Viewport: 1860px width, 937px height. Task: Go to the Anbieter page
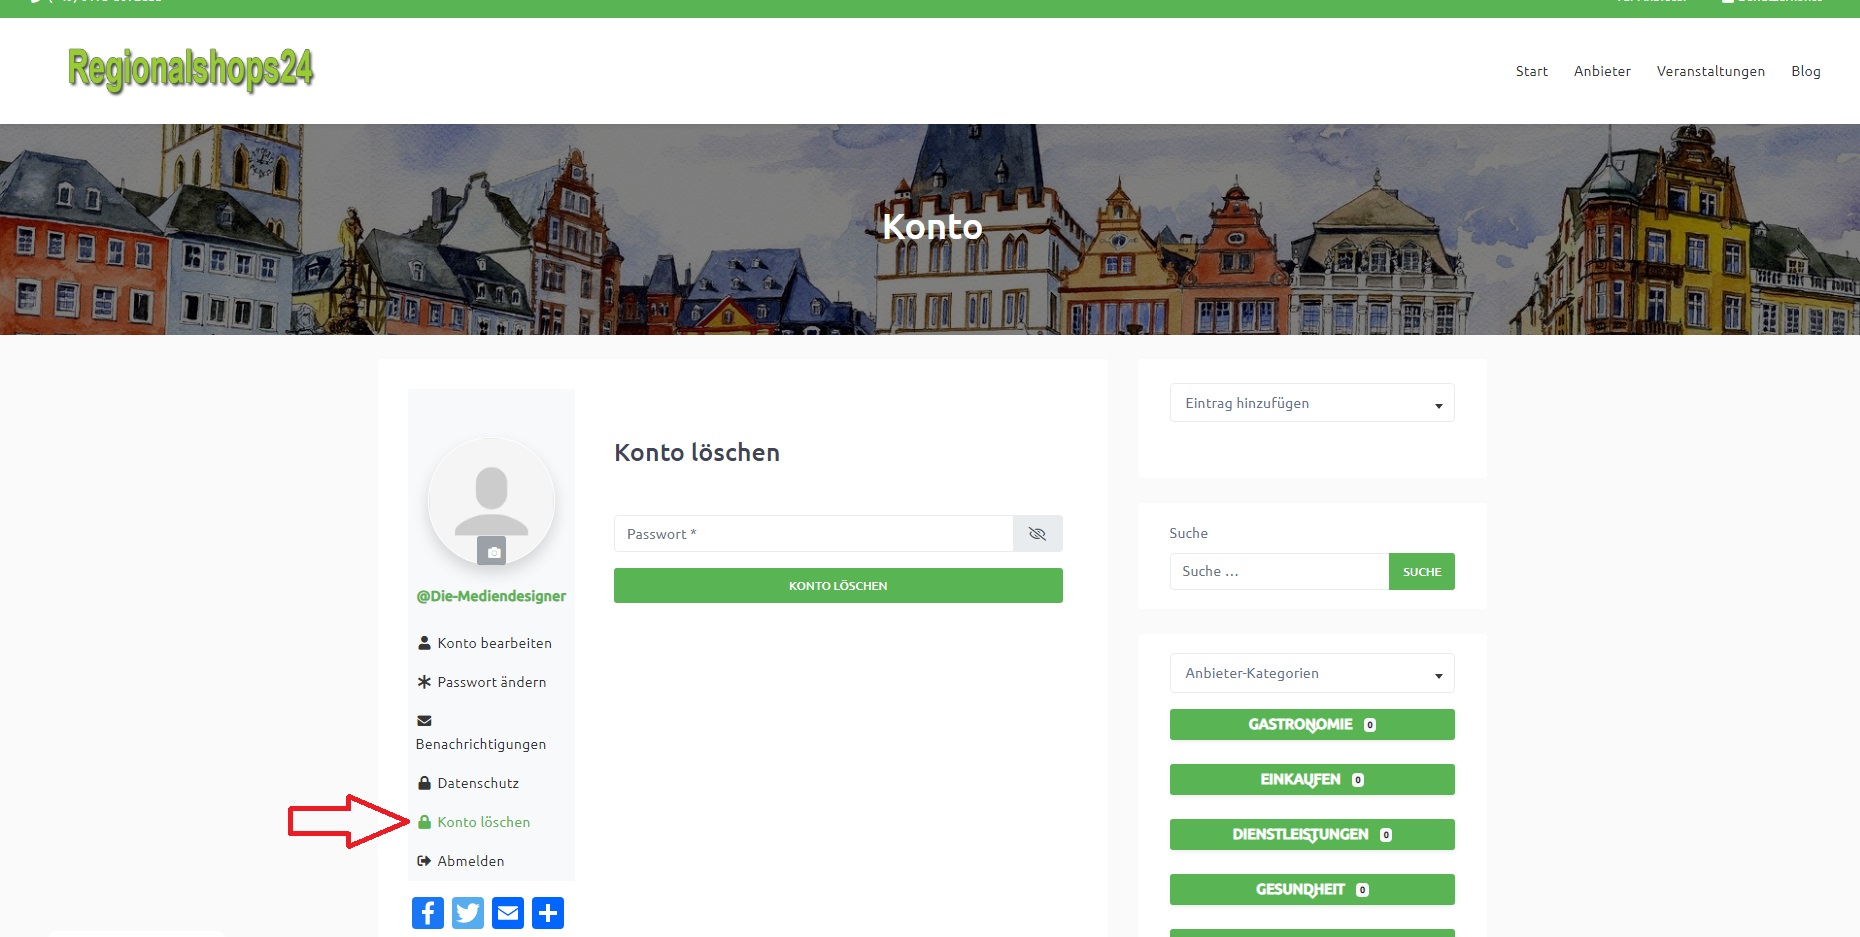coord(1602,71)
